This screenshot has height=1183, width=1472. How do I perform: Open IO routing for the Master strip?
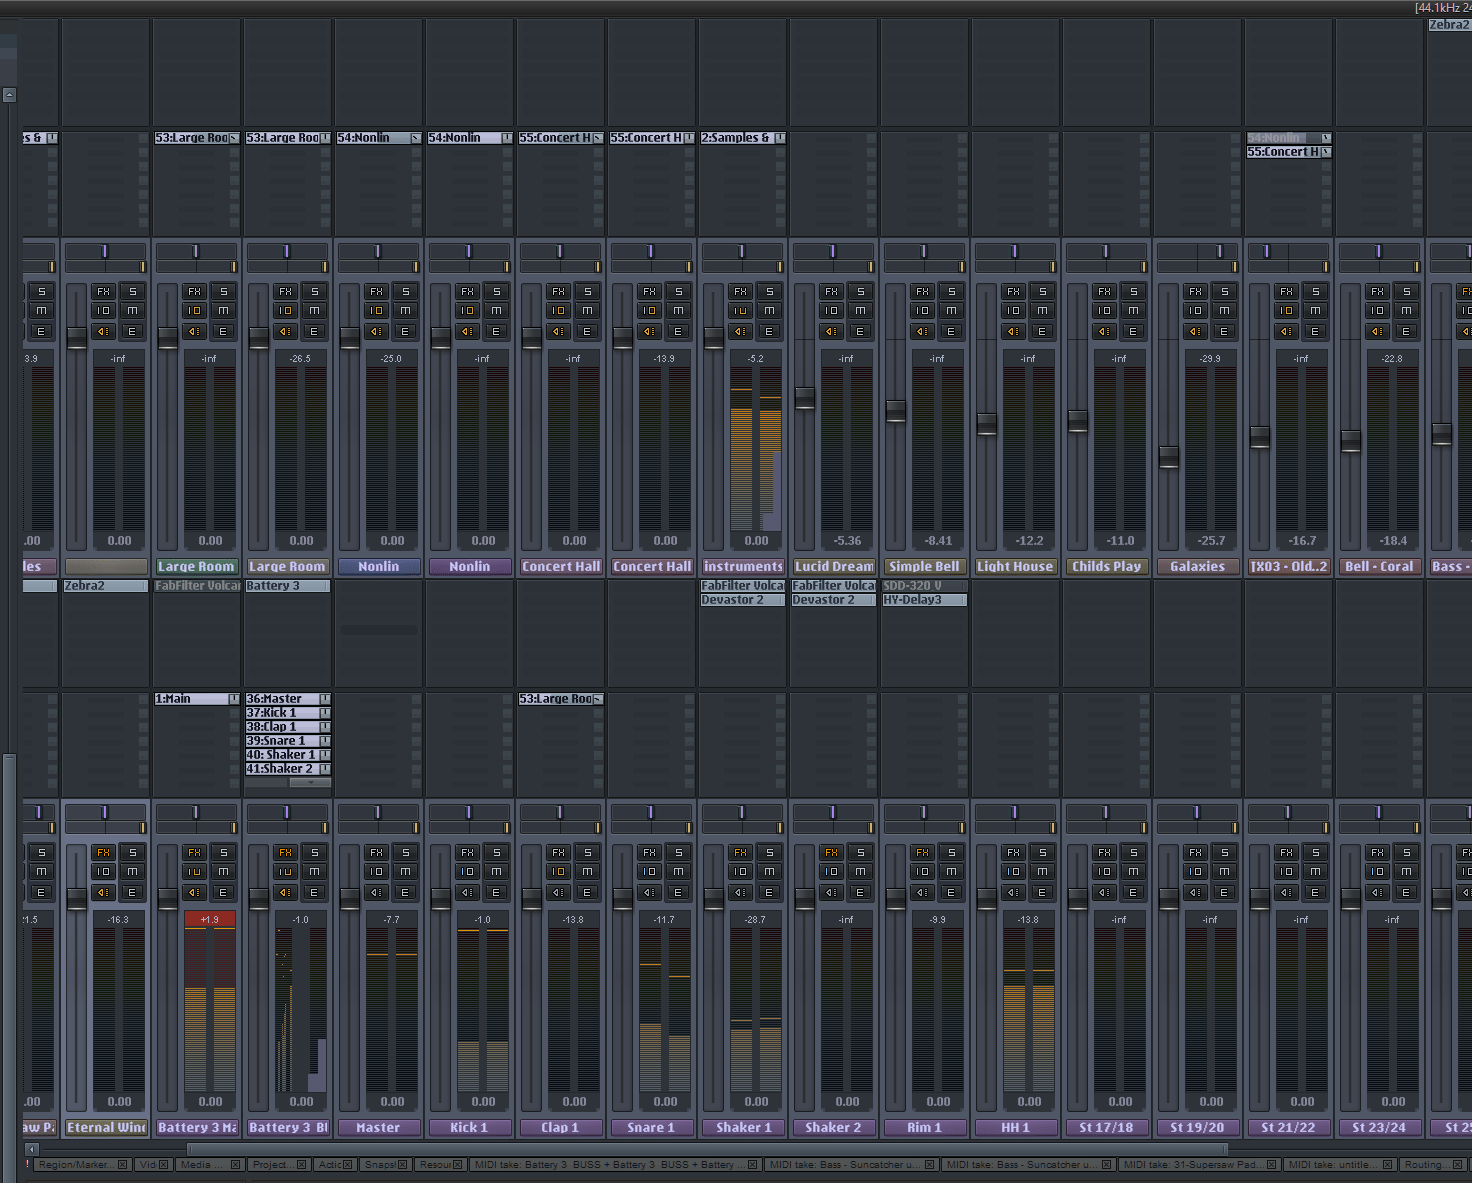376,872
